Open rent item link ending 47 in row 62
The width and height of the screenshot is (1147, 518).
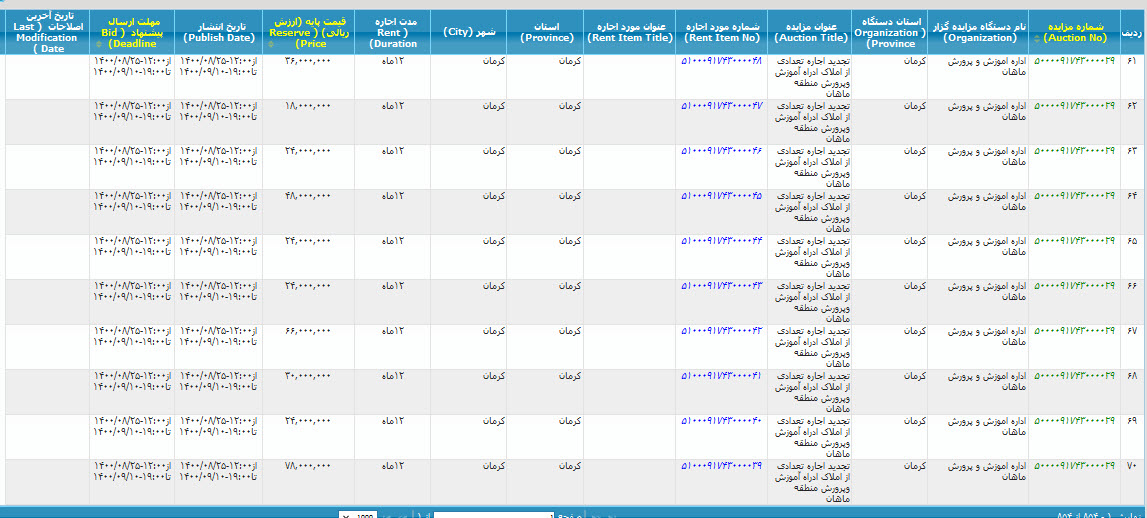pos(721,106)
